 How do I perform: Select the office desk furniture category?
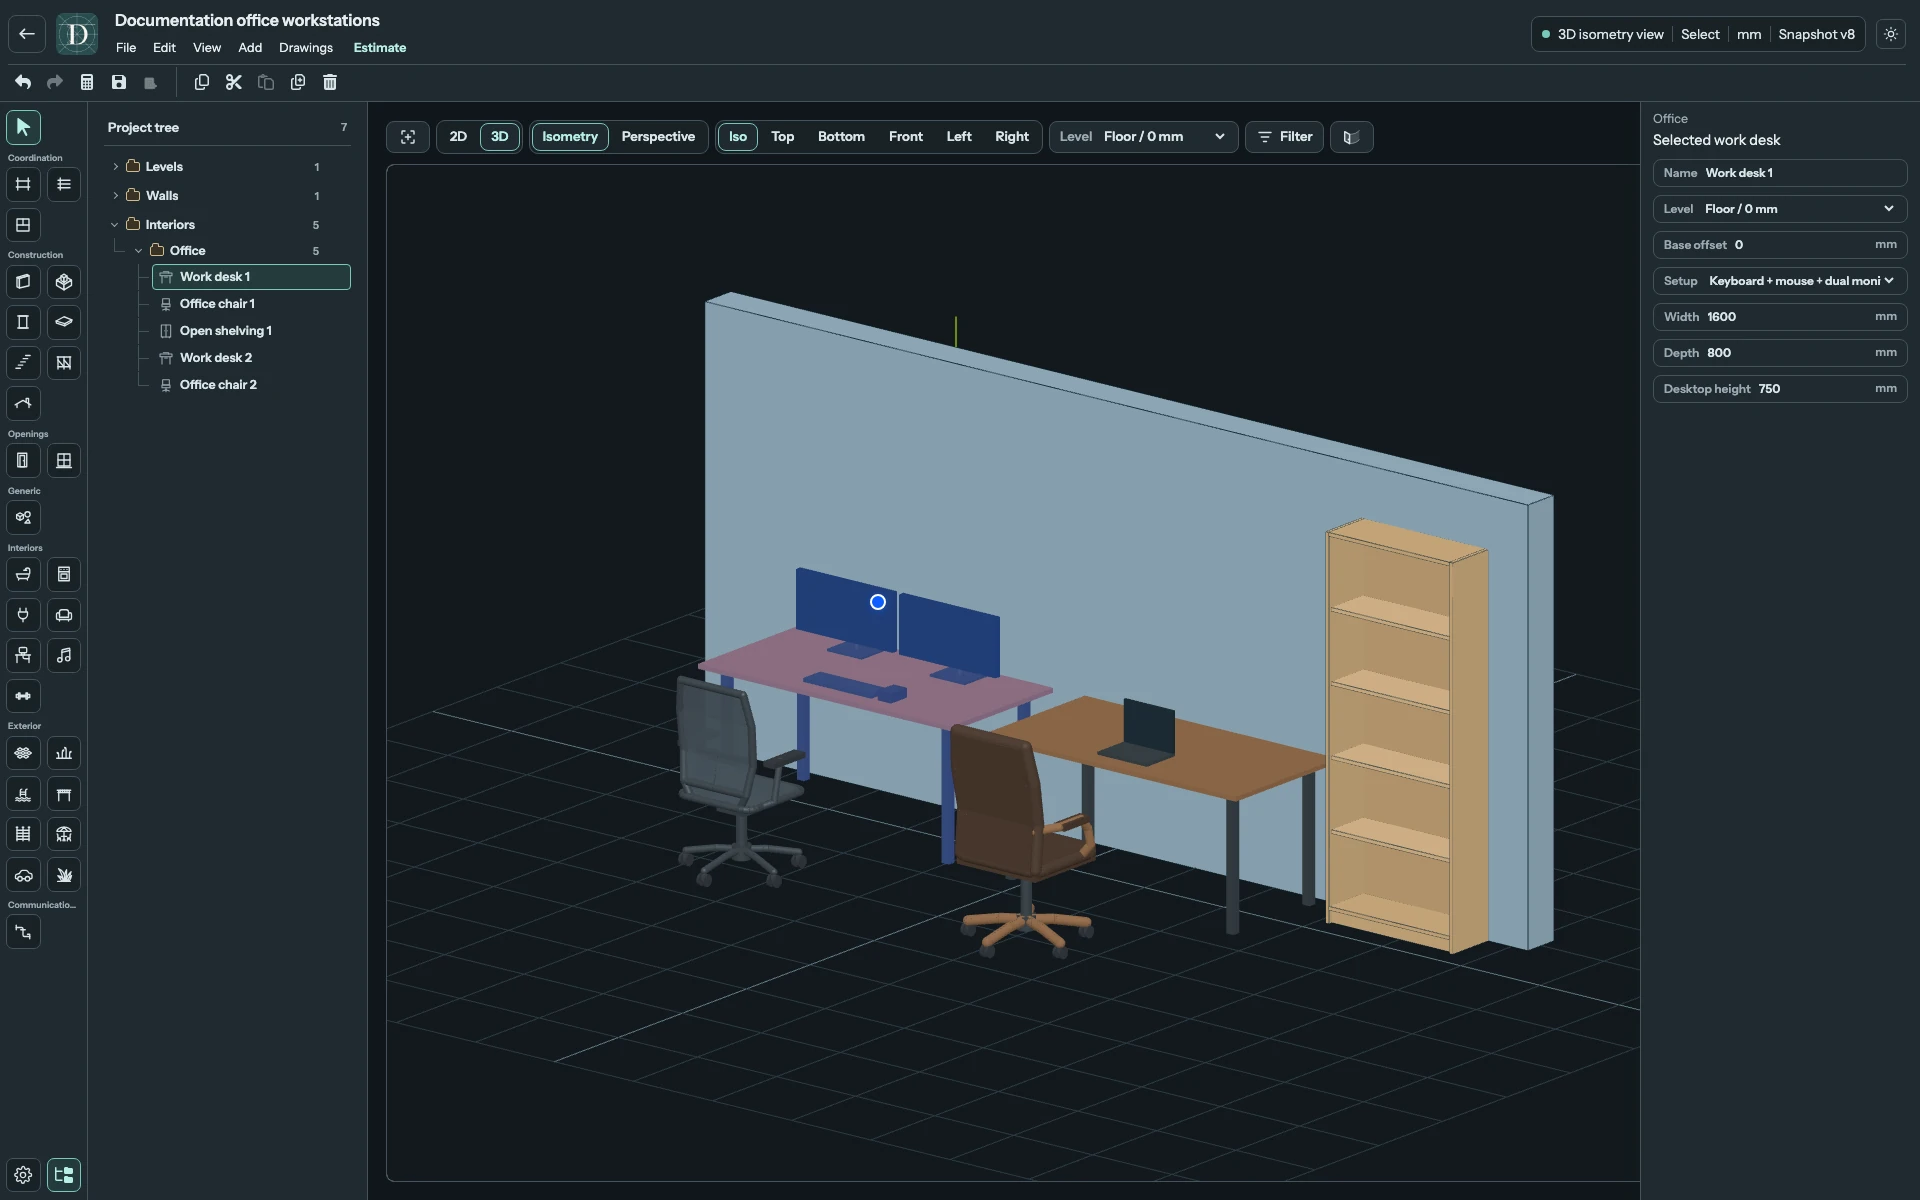[23, 656]
